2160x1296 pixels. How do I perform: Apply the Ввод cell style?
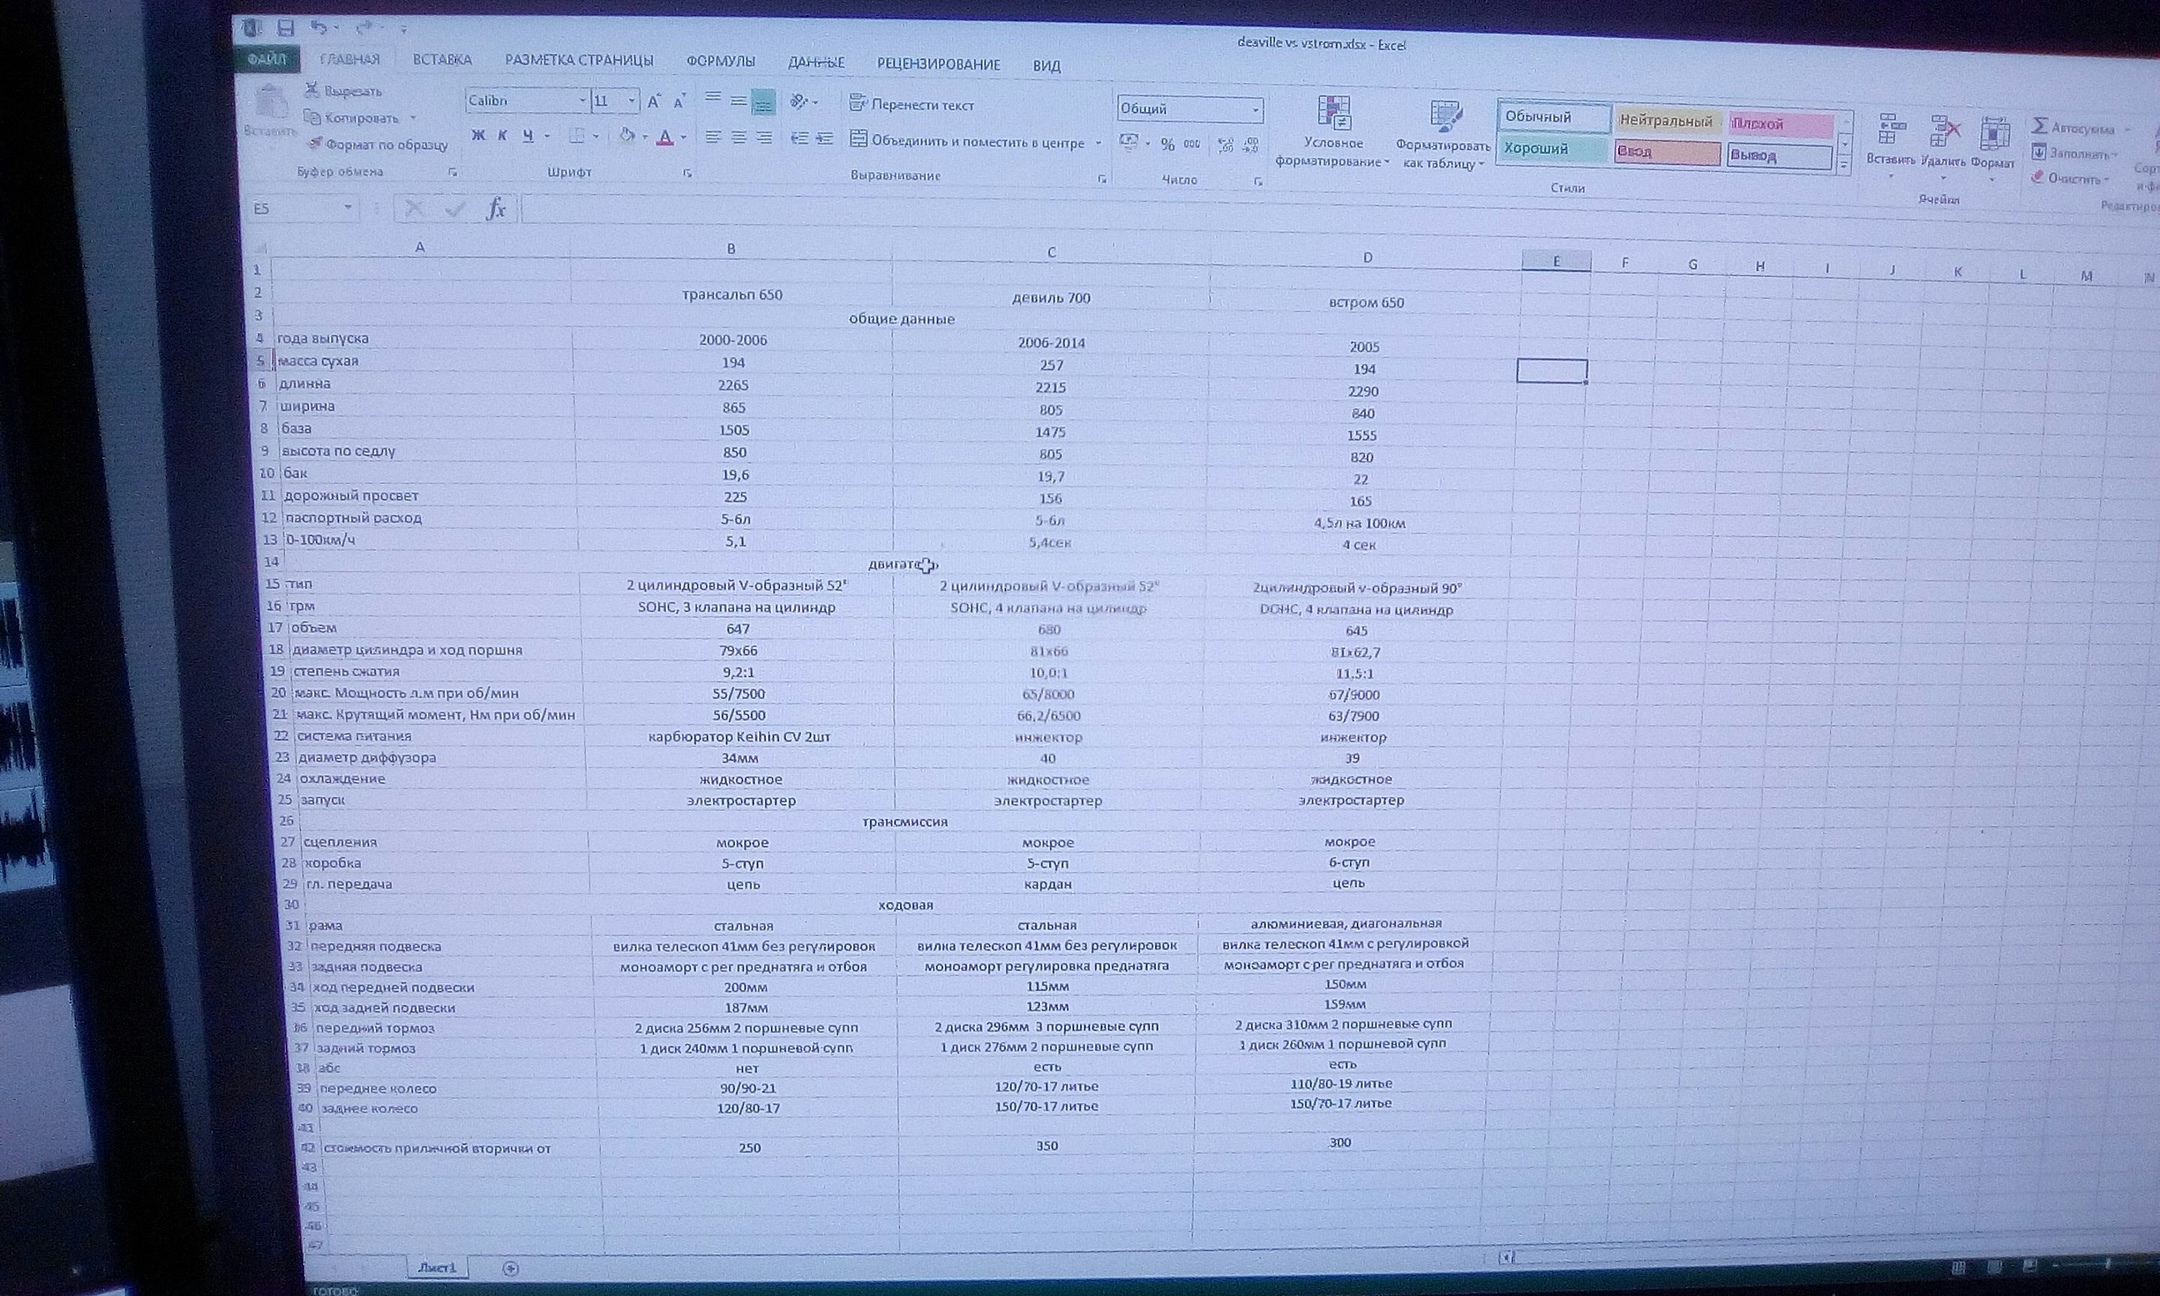click(x=1667, y=153)
